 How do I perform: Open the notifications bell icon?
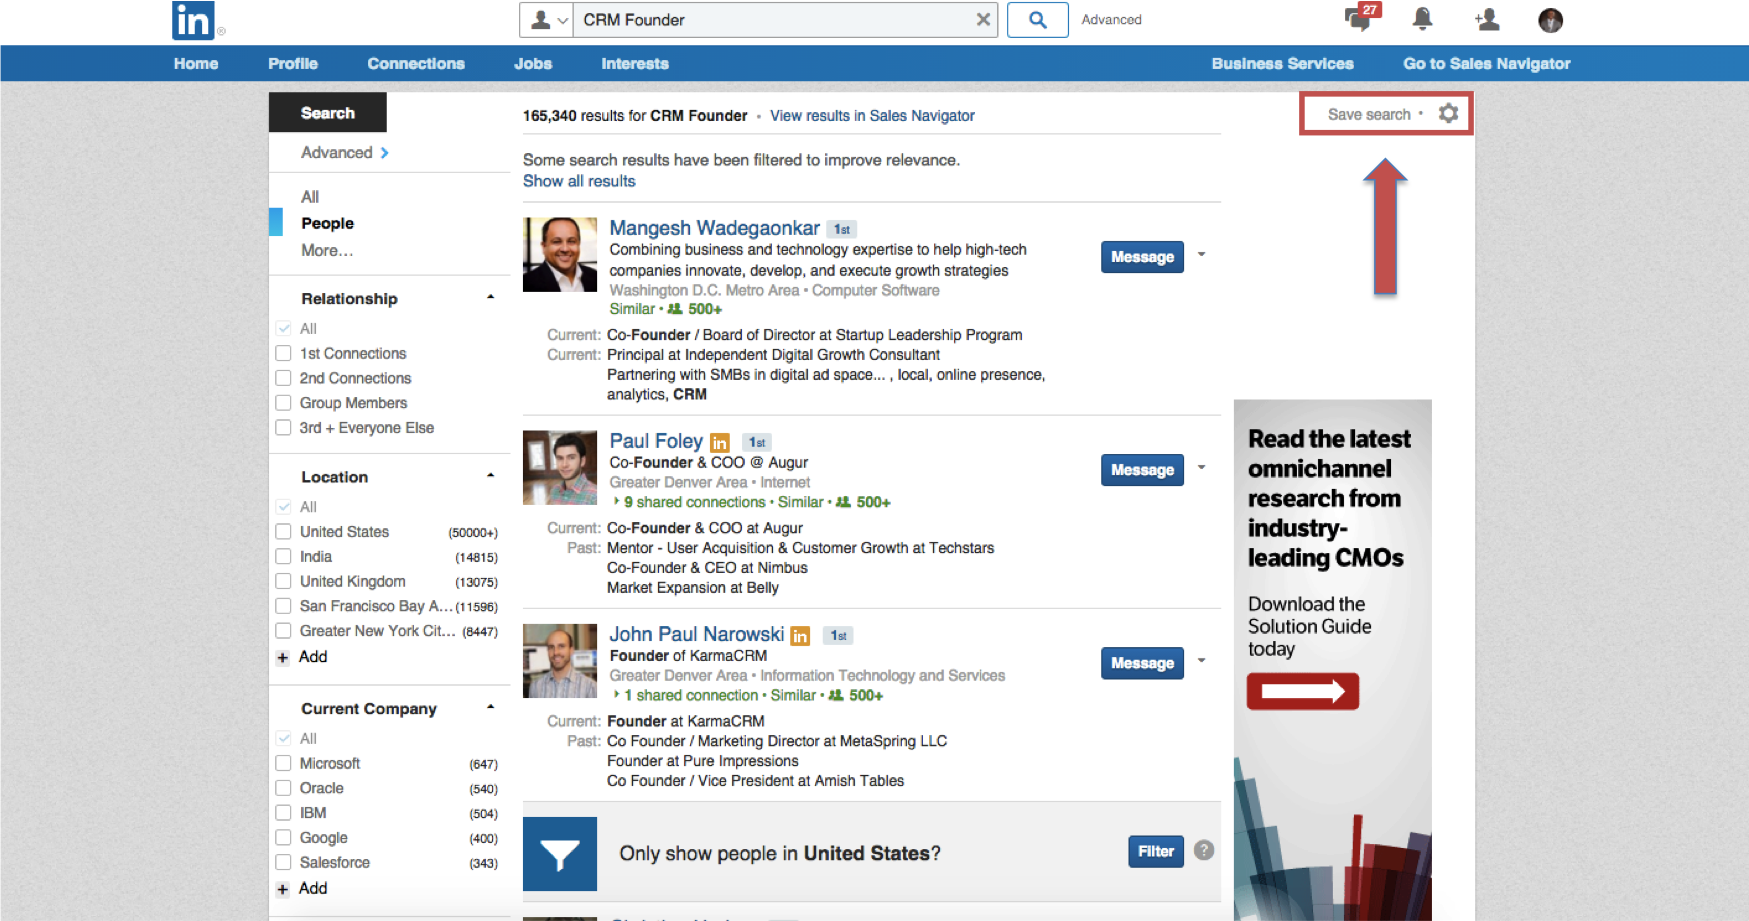pos(1422,19)
